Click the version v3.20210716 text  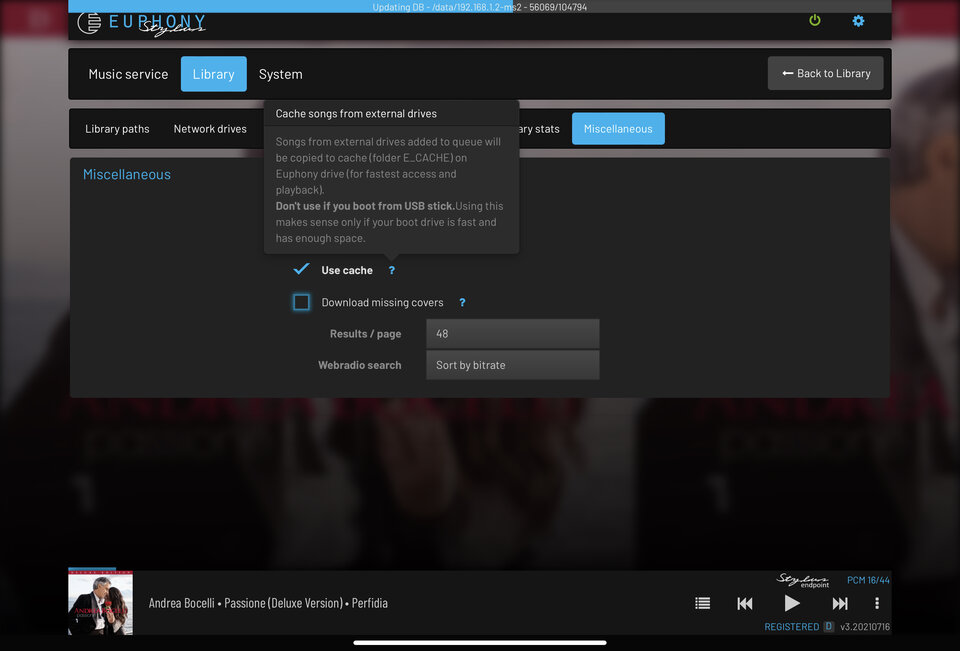coord(864,627)
